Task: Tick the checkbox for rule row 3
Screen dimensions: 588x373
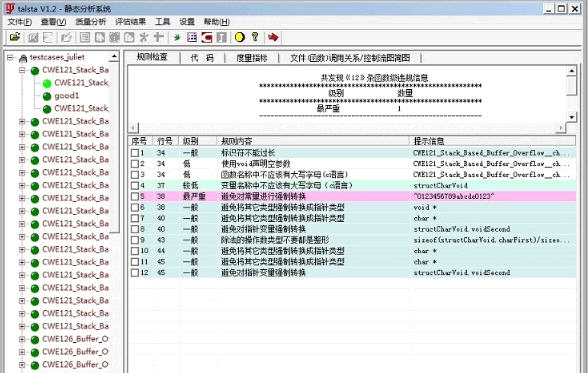Action: click(135, 175)
